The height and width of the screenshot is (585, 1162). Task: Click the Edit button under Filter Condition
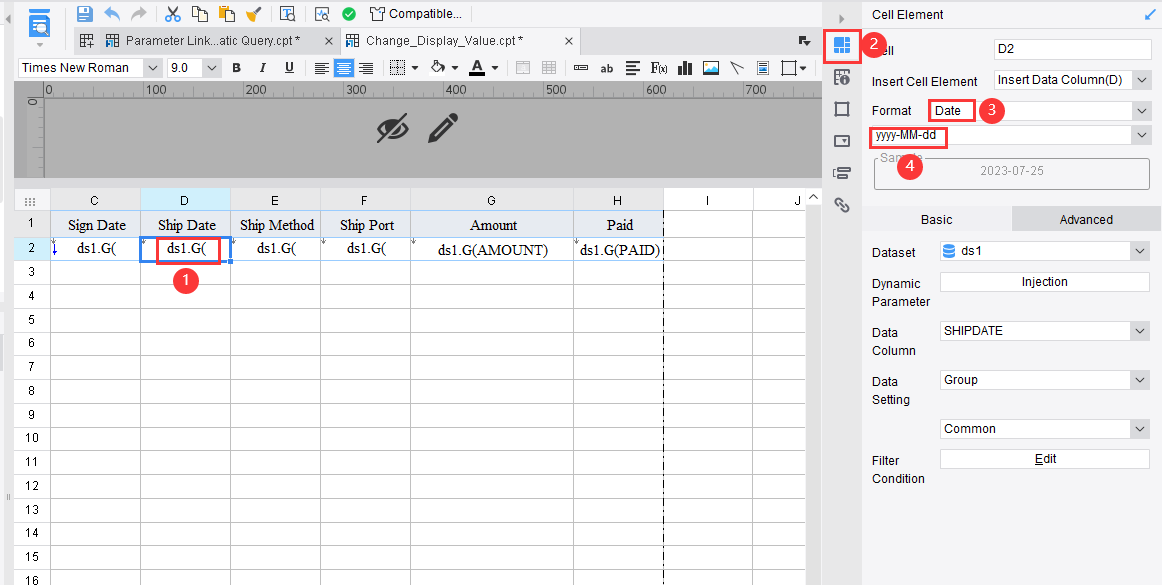(x=1044, y=458)
